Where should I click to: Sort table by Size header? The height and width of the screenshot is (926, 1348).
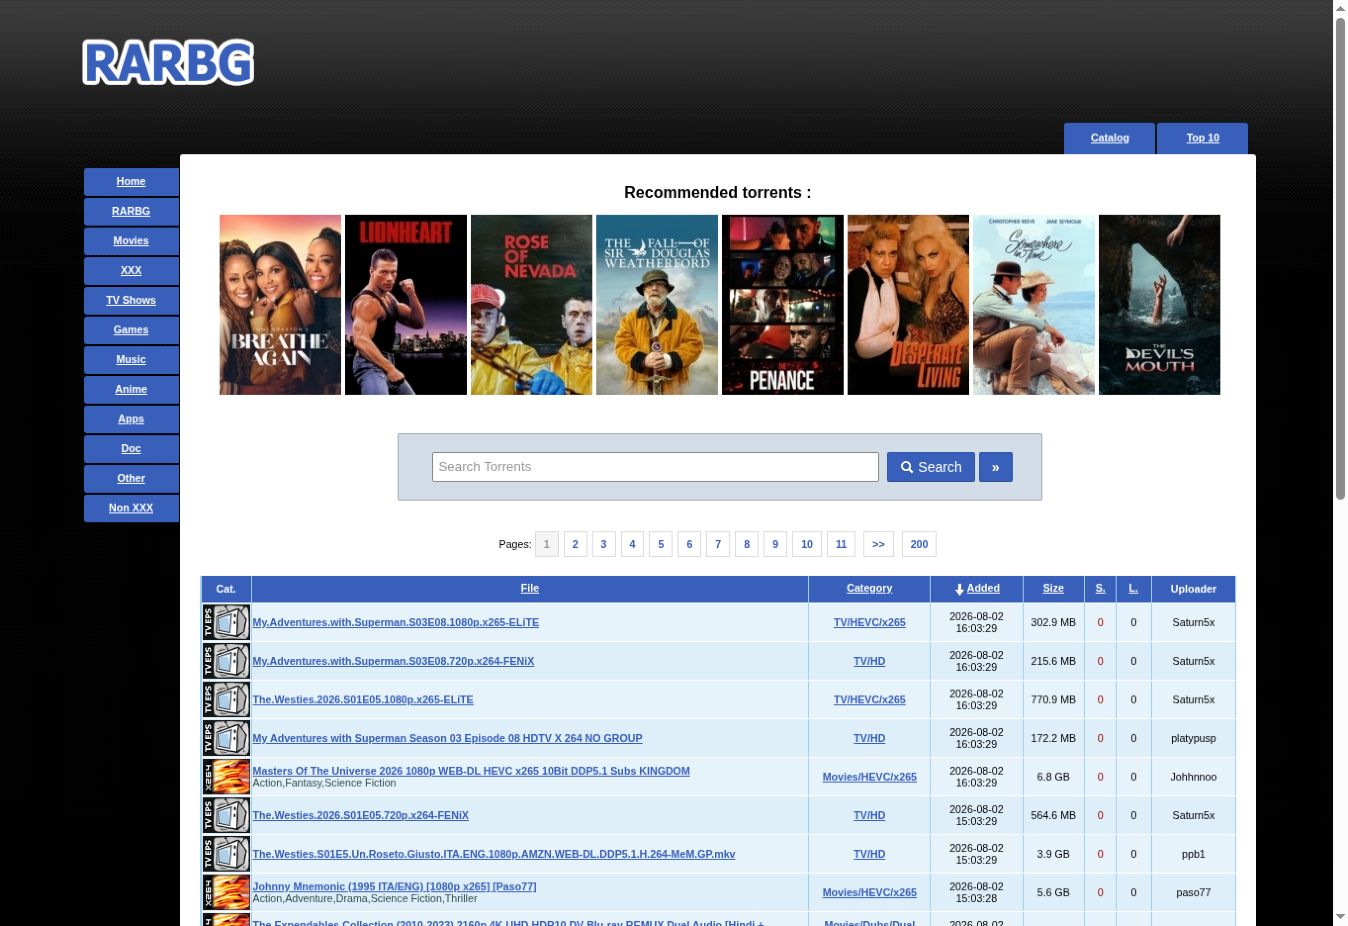point(1053,589)
